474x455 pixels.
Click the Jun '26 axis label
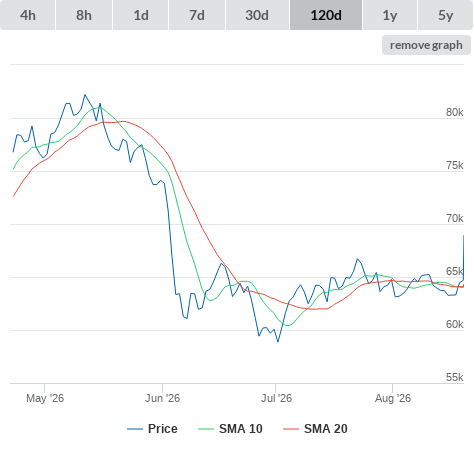point(162,398)
